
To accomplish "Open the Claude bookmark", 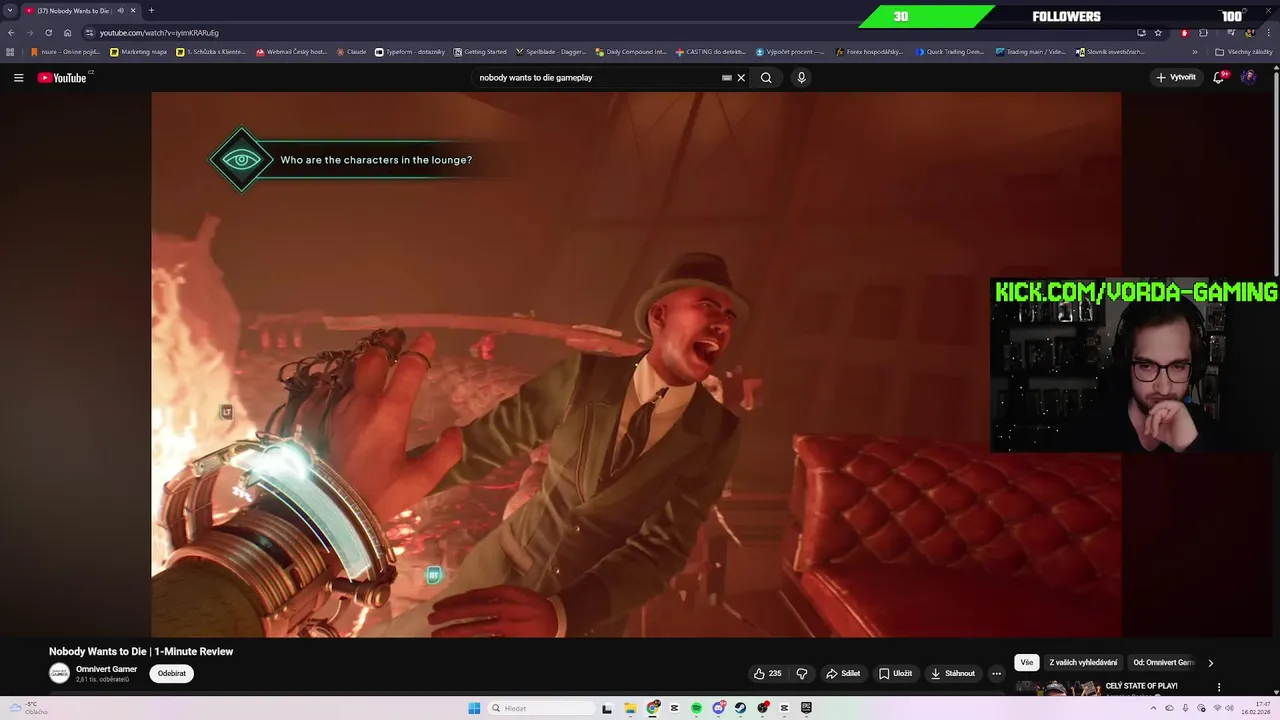I will 351,52.
